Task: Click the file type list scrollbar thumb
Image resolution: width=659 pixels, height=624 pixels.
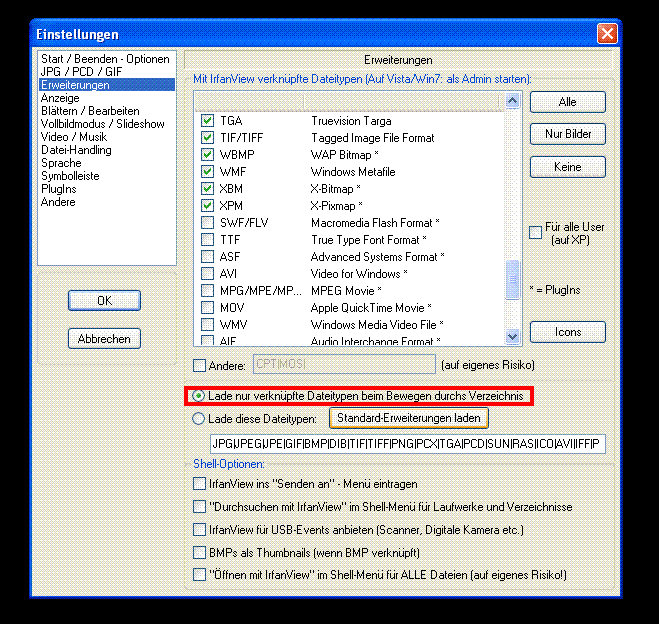Action: point(512,279)
